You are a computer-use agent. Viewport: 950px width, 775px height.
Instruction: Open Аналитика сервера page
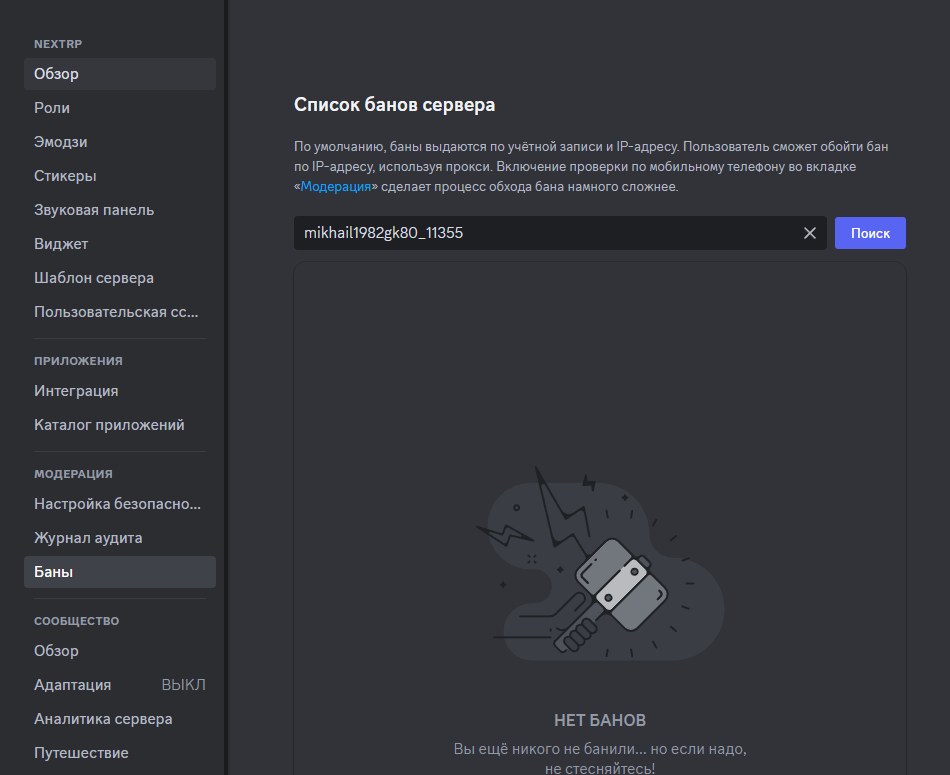pos(120,719)
